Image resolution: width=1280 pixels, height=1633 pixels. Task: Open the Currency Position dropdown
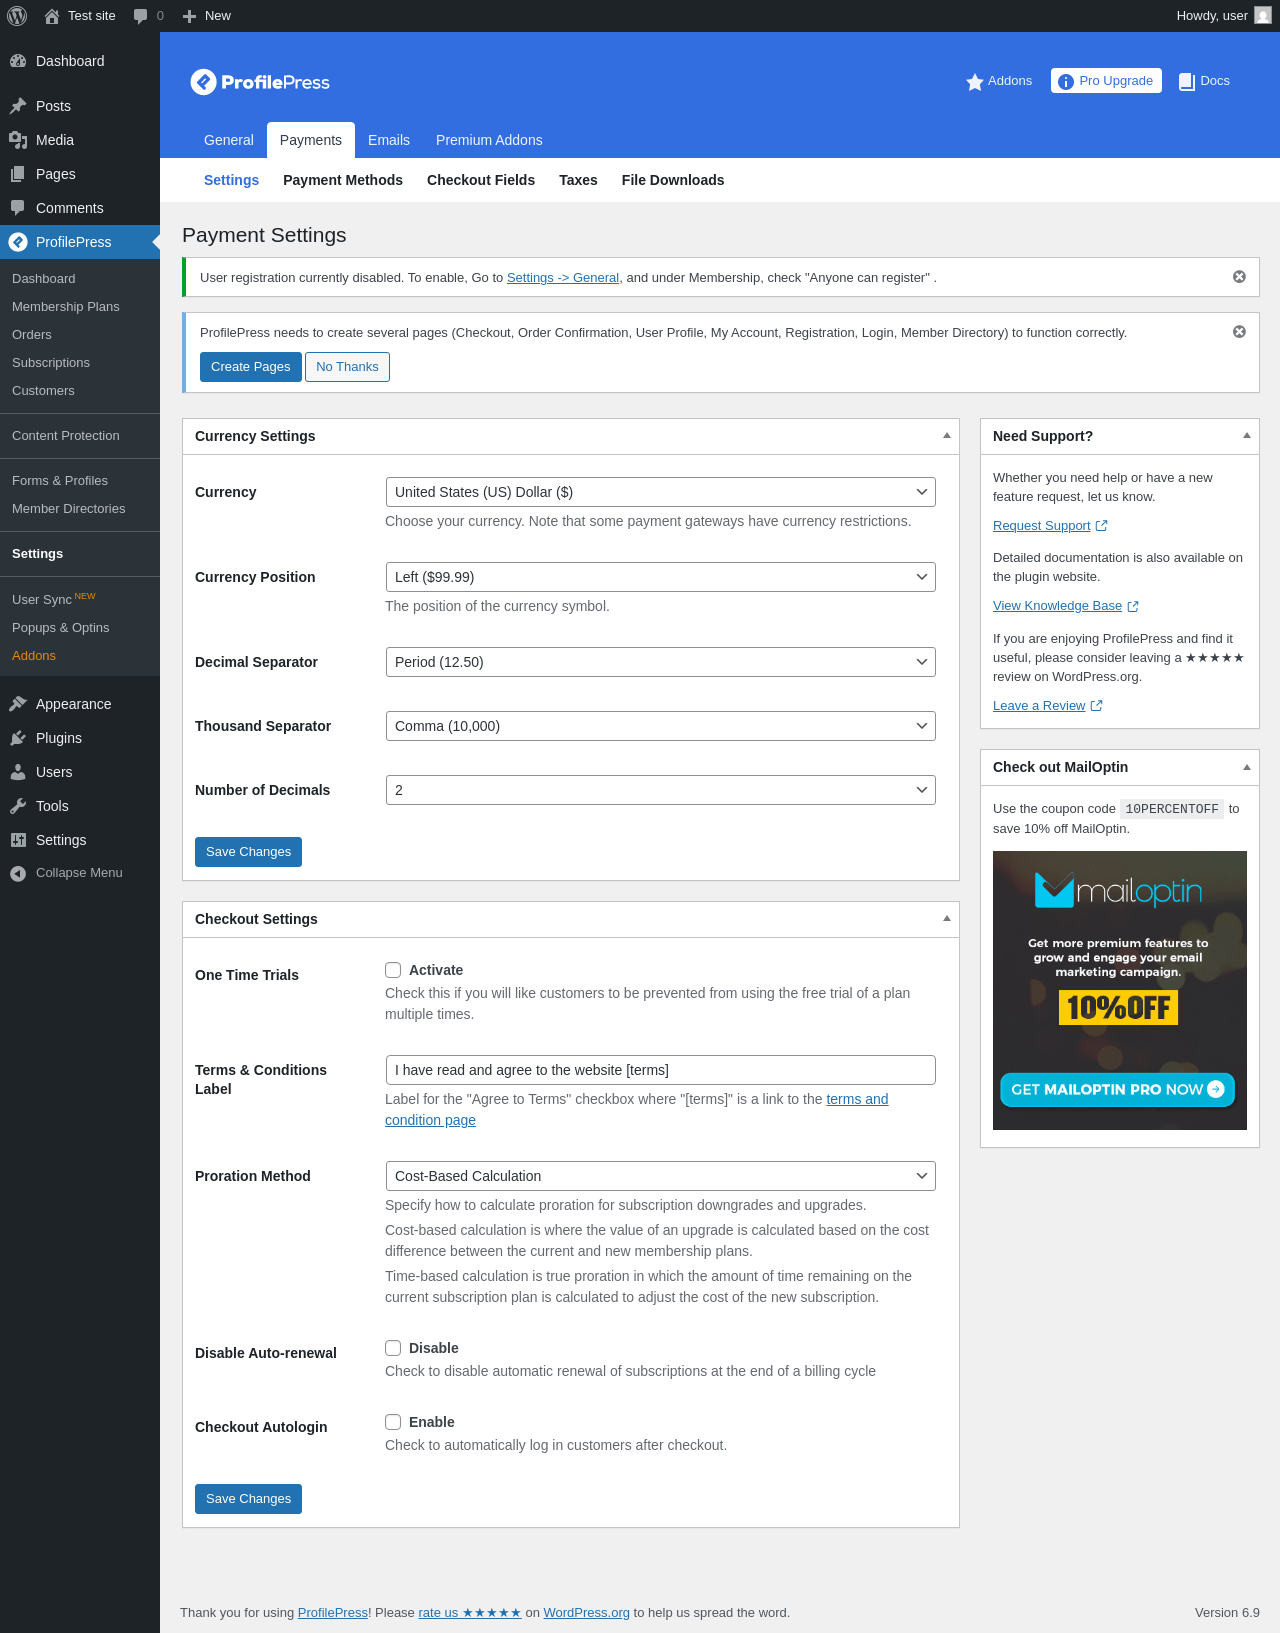661,577
